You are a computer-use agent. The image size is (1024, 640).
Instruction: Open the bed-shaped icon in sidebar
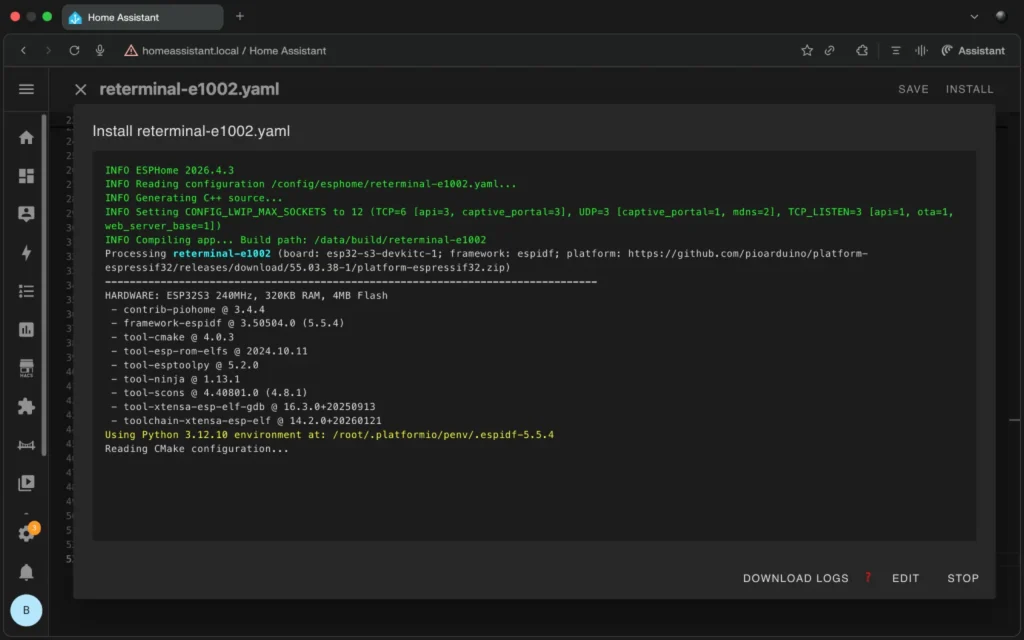[x=26, y=445]
